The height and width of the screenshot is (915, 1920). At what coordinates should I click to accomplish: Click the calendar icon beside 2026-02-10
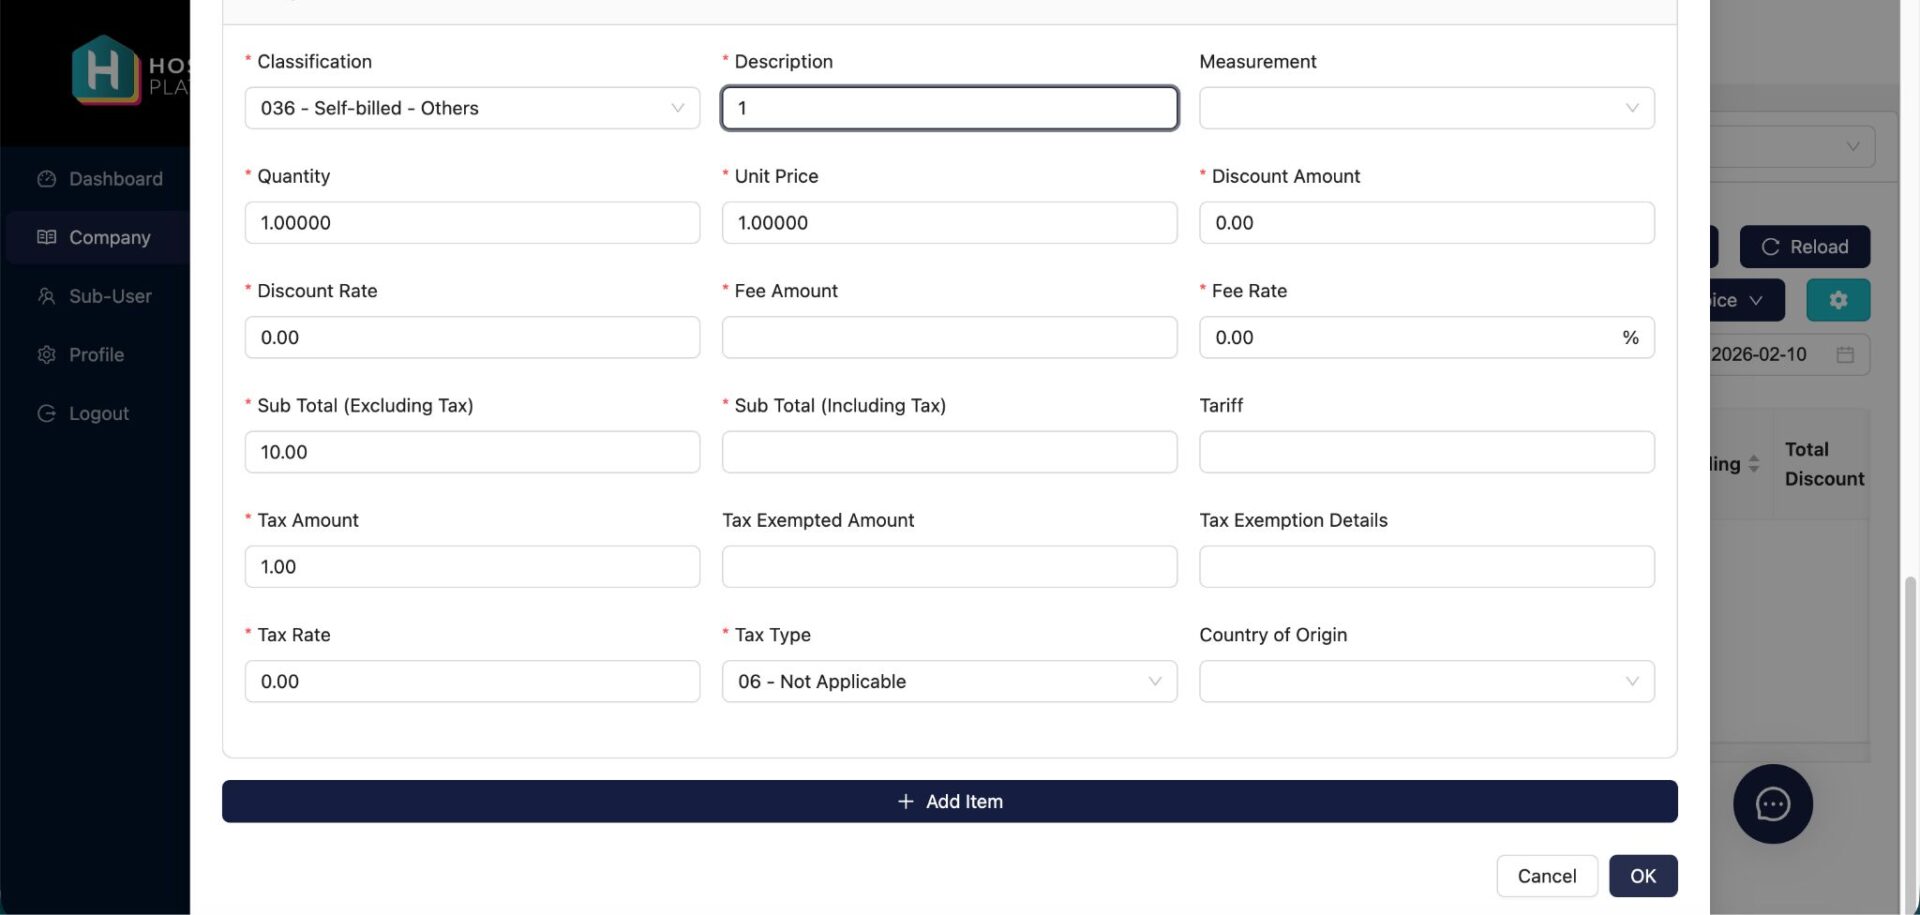pyautogui.click(x=1845, y=355)
